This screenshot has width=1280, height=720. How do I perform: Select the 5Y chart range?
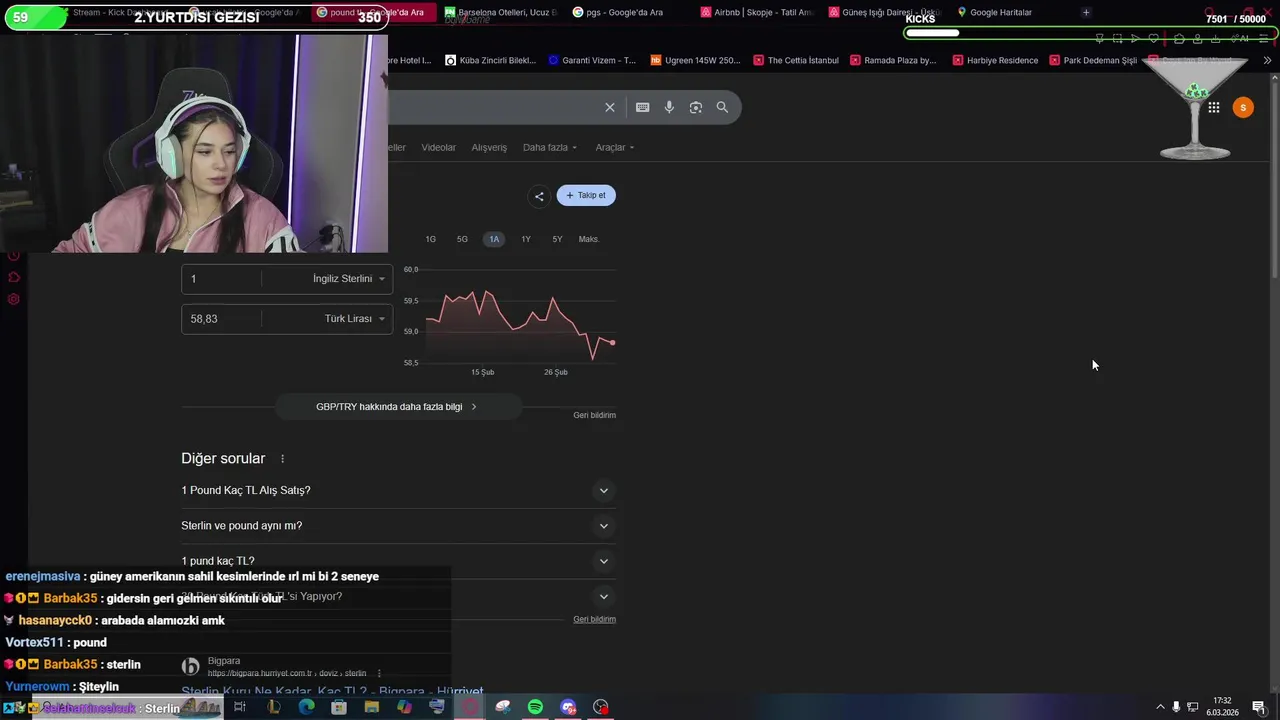point(557,239)
